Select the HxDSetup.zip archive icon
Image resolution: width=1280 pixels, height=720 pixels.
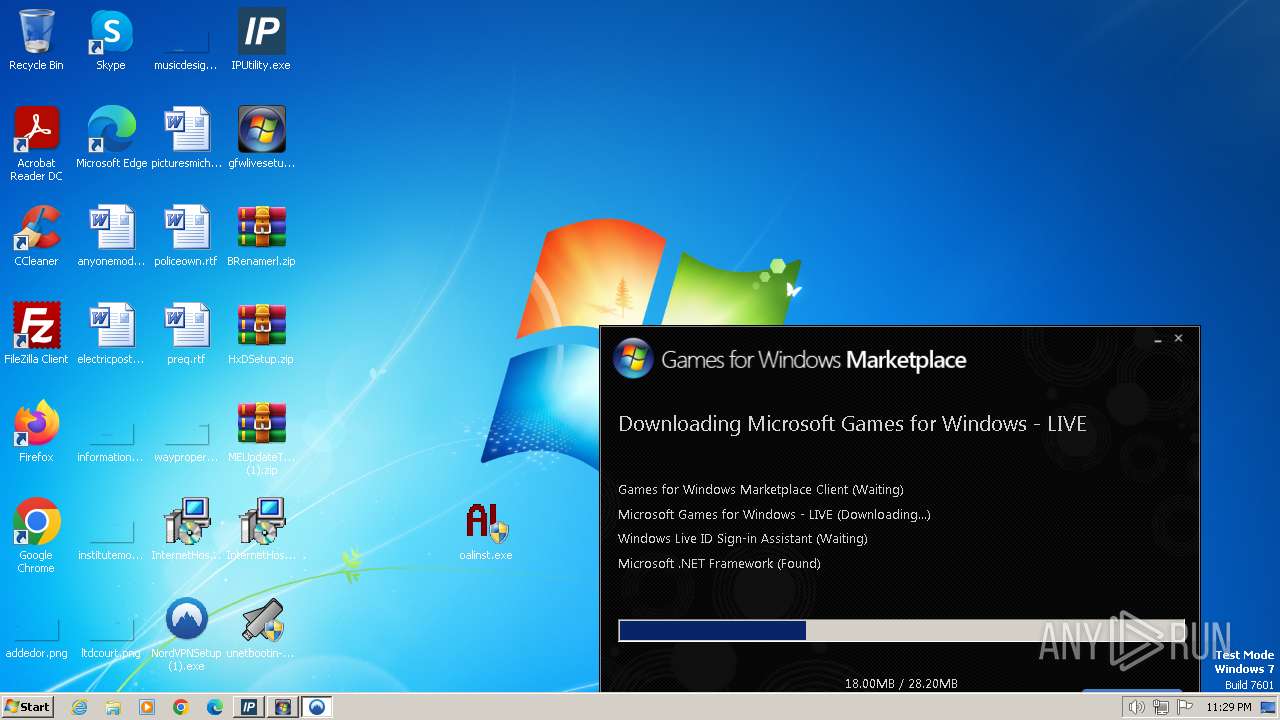[261, 334]
